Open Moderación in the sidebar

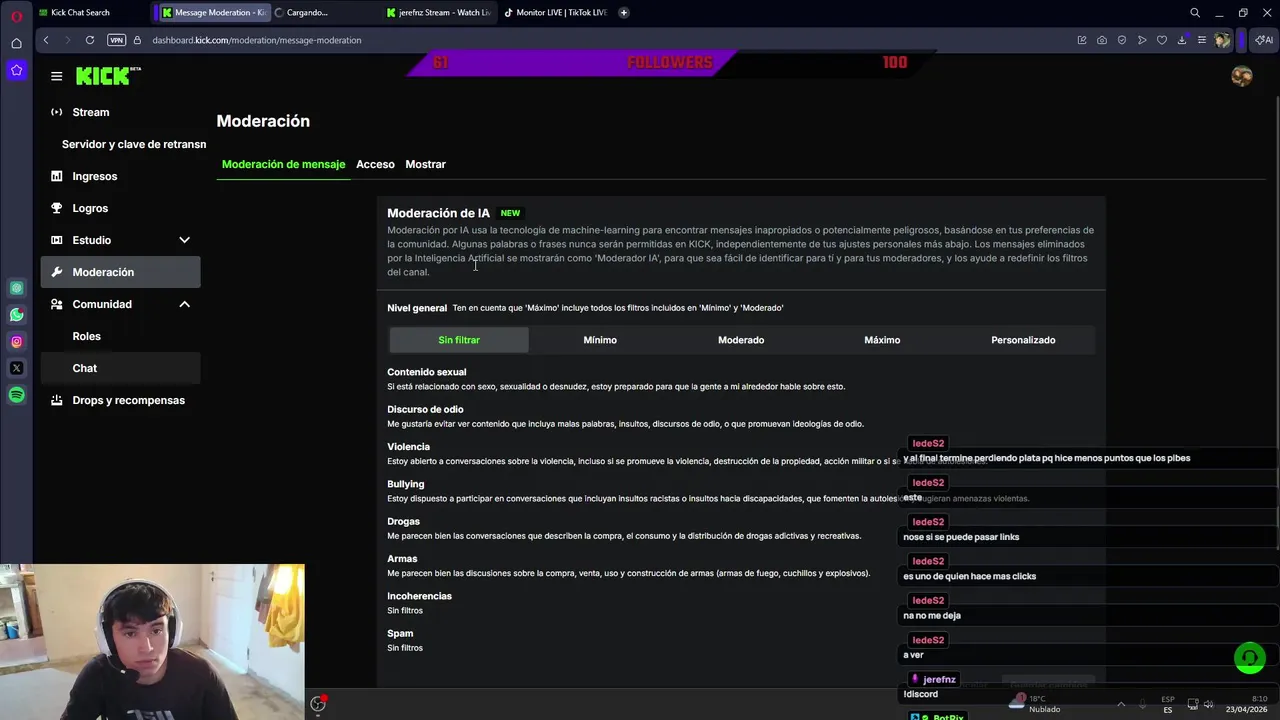[x=120, y=272]
